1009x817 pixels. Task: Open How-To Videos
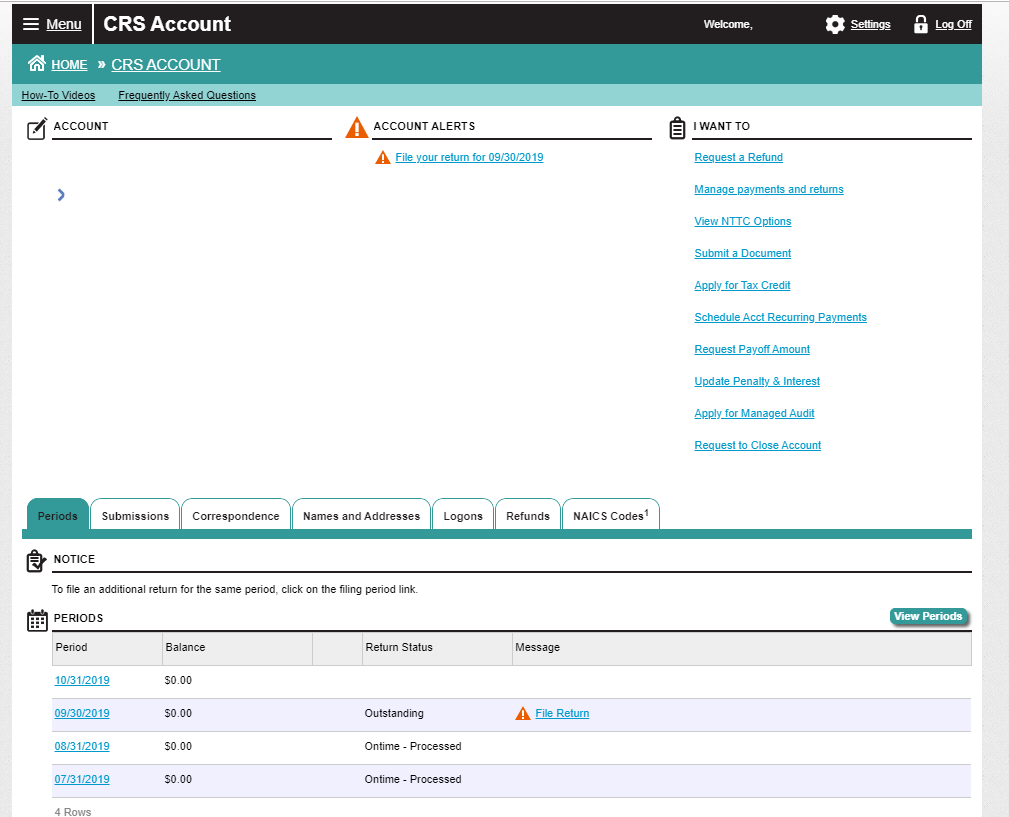tap(58, 95)
